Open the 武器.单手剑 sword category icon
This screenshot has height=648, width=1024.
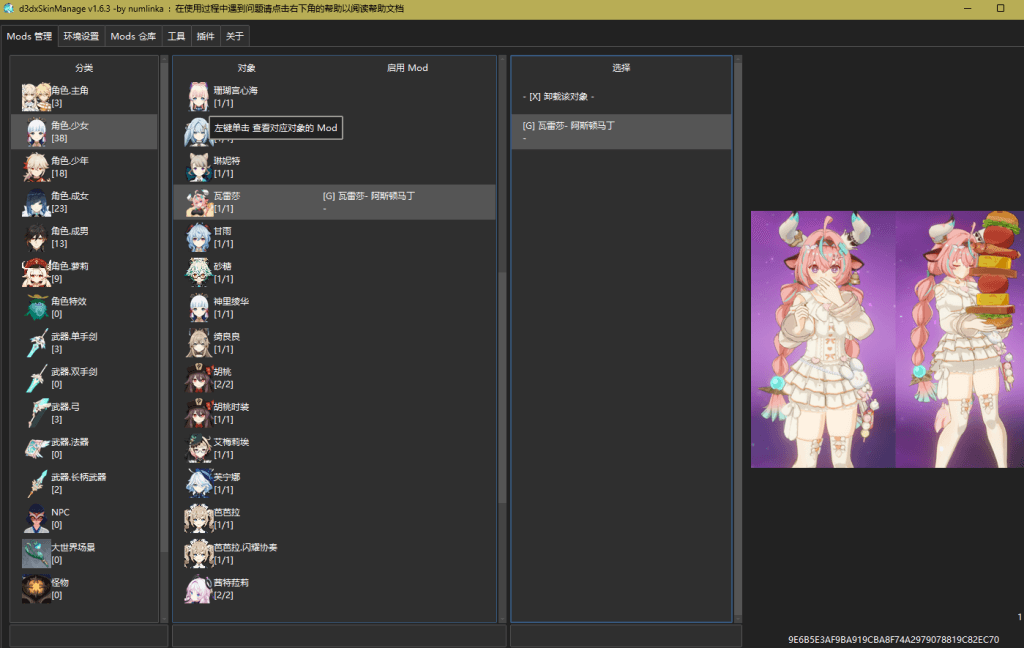pos(36,343)
